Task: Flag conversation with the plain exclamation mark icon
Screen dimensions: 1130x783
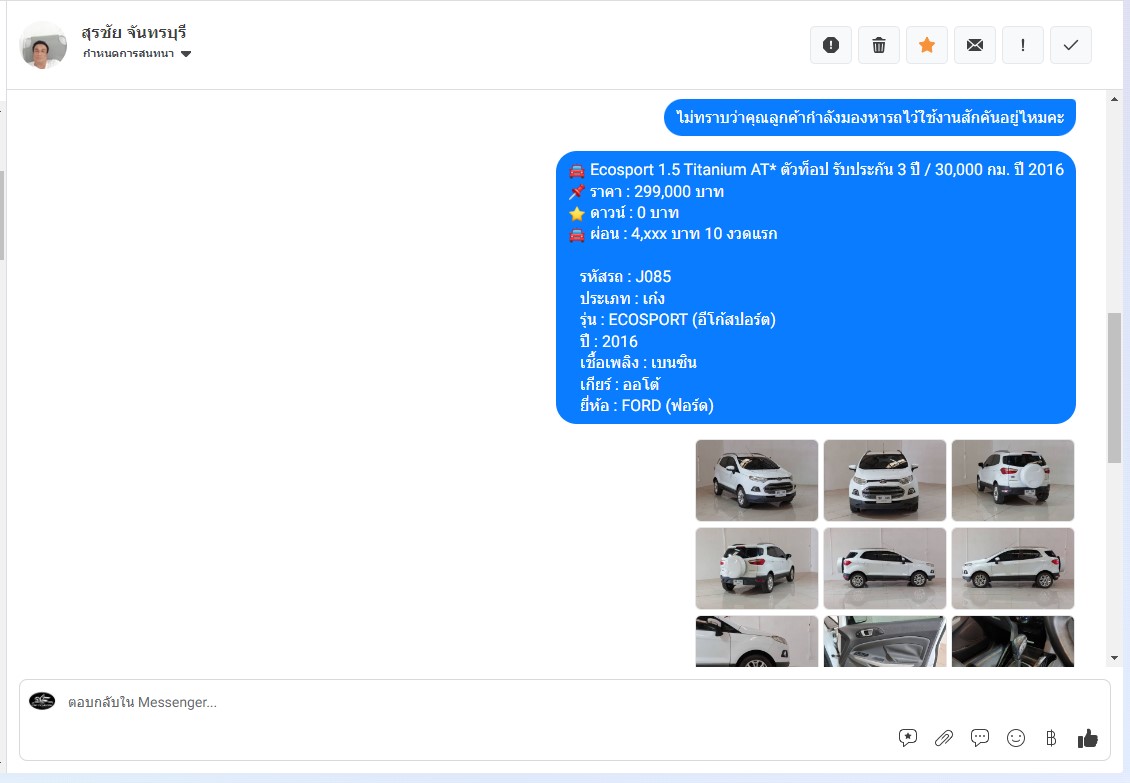Action: [1023, 45]
